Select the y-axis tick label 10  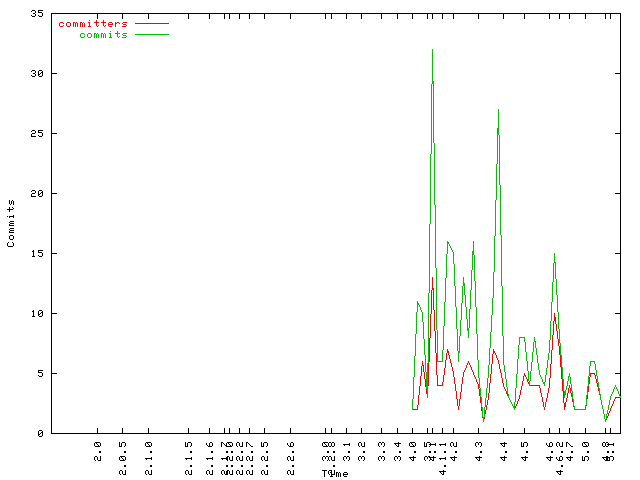pos(37,314)
